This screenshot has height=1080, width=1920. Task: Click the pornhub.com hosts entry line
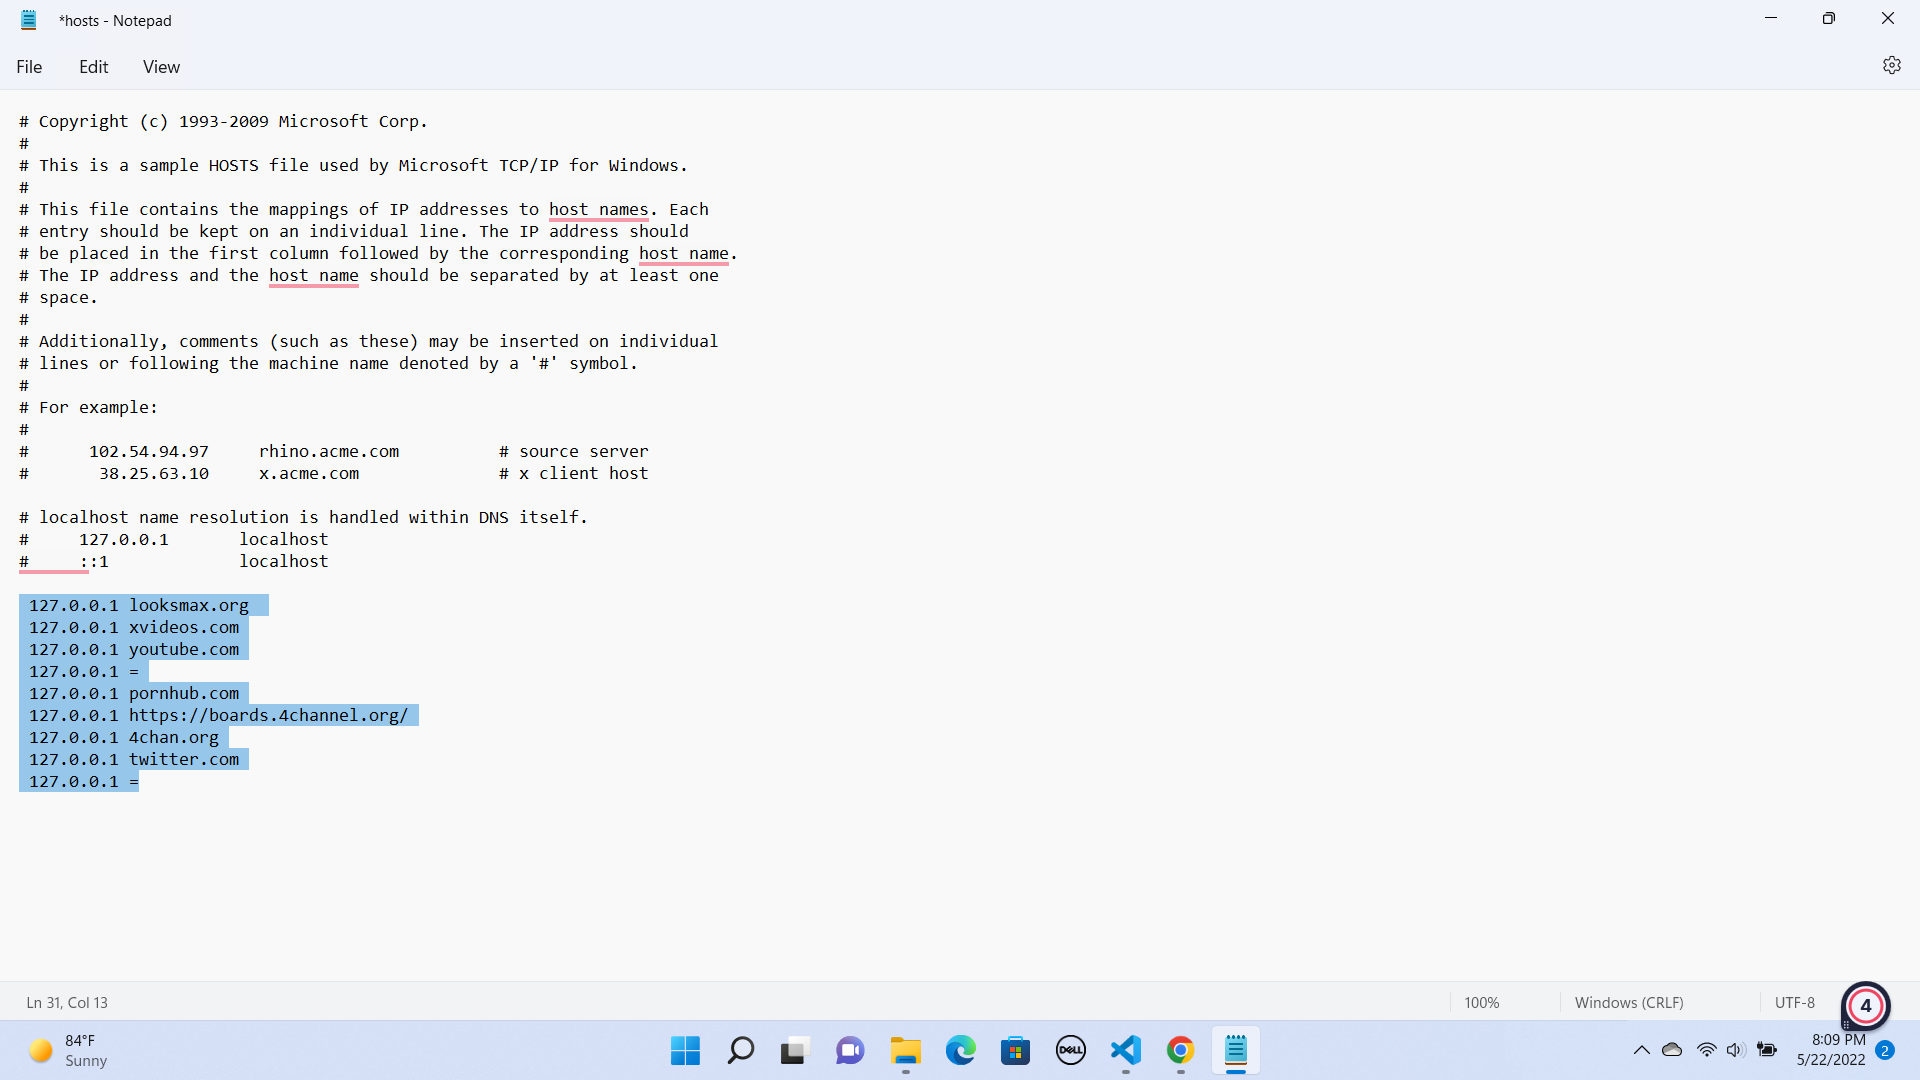tap(134, 693)
